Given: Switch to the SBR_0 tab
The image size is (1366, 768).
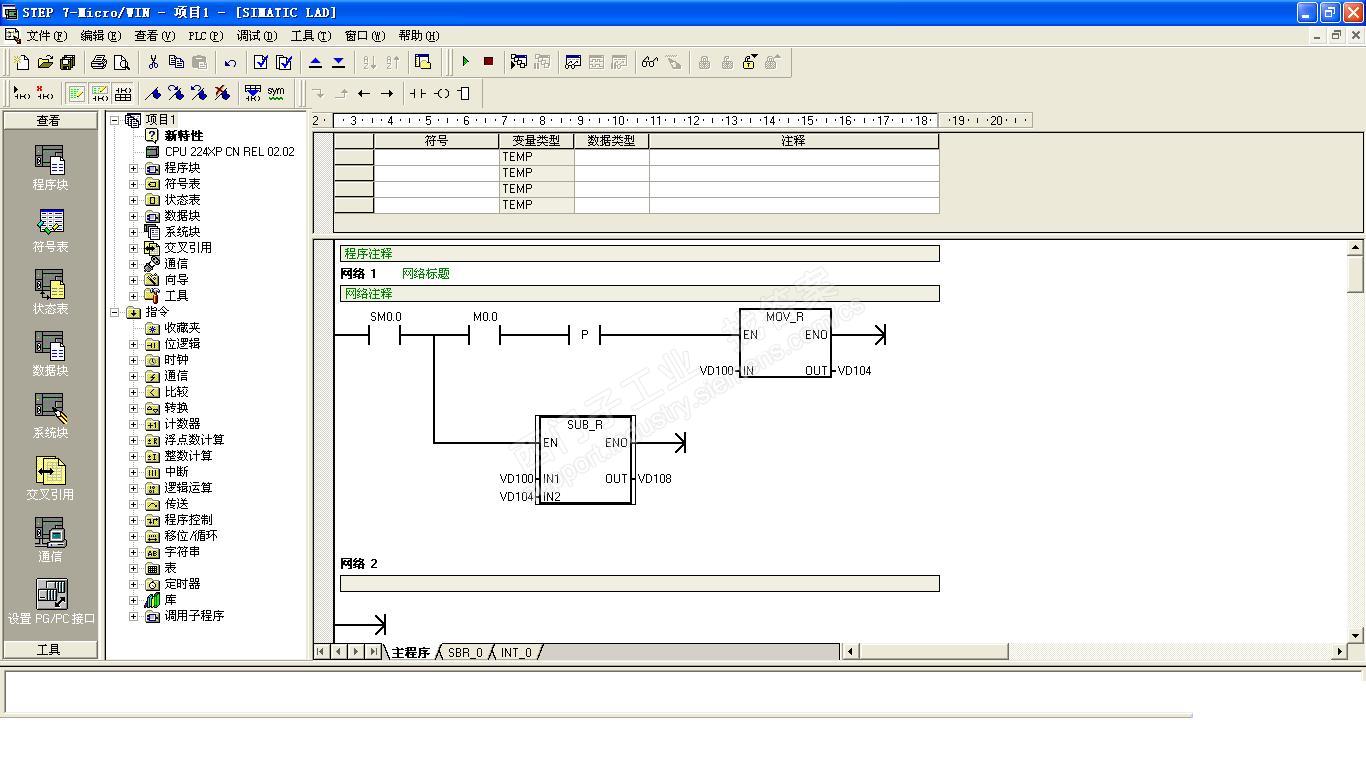Looking at the screenshot, I should (x=465, y=652).
